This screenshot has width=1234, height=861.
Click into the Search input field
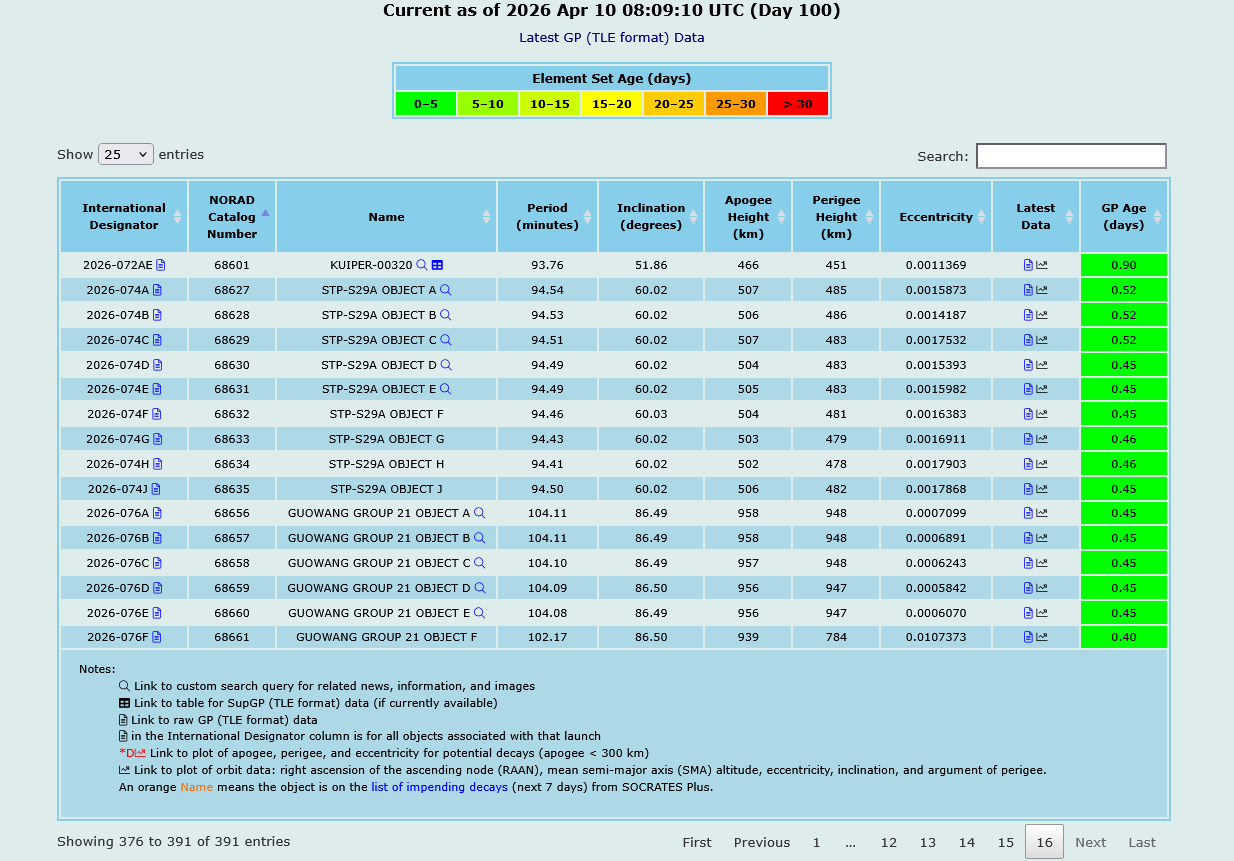pyautogui.click(x=1071, y=156)
